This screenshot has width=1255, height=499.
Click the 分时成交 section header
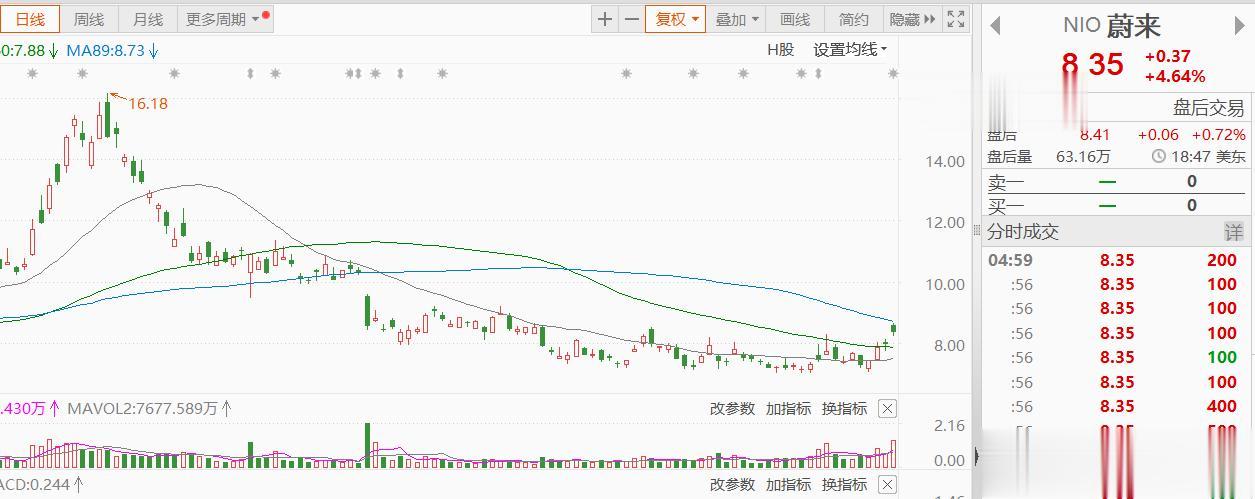pyautogui.click(x=1023, y=232)
